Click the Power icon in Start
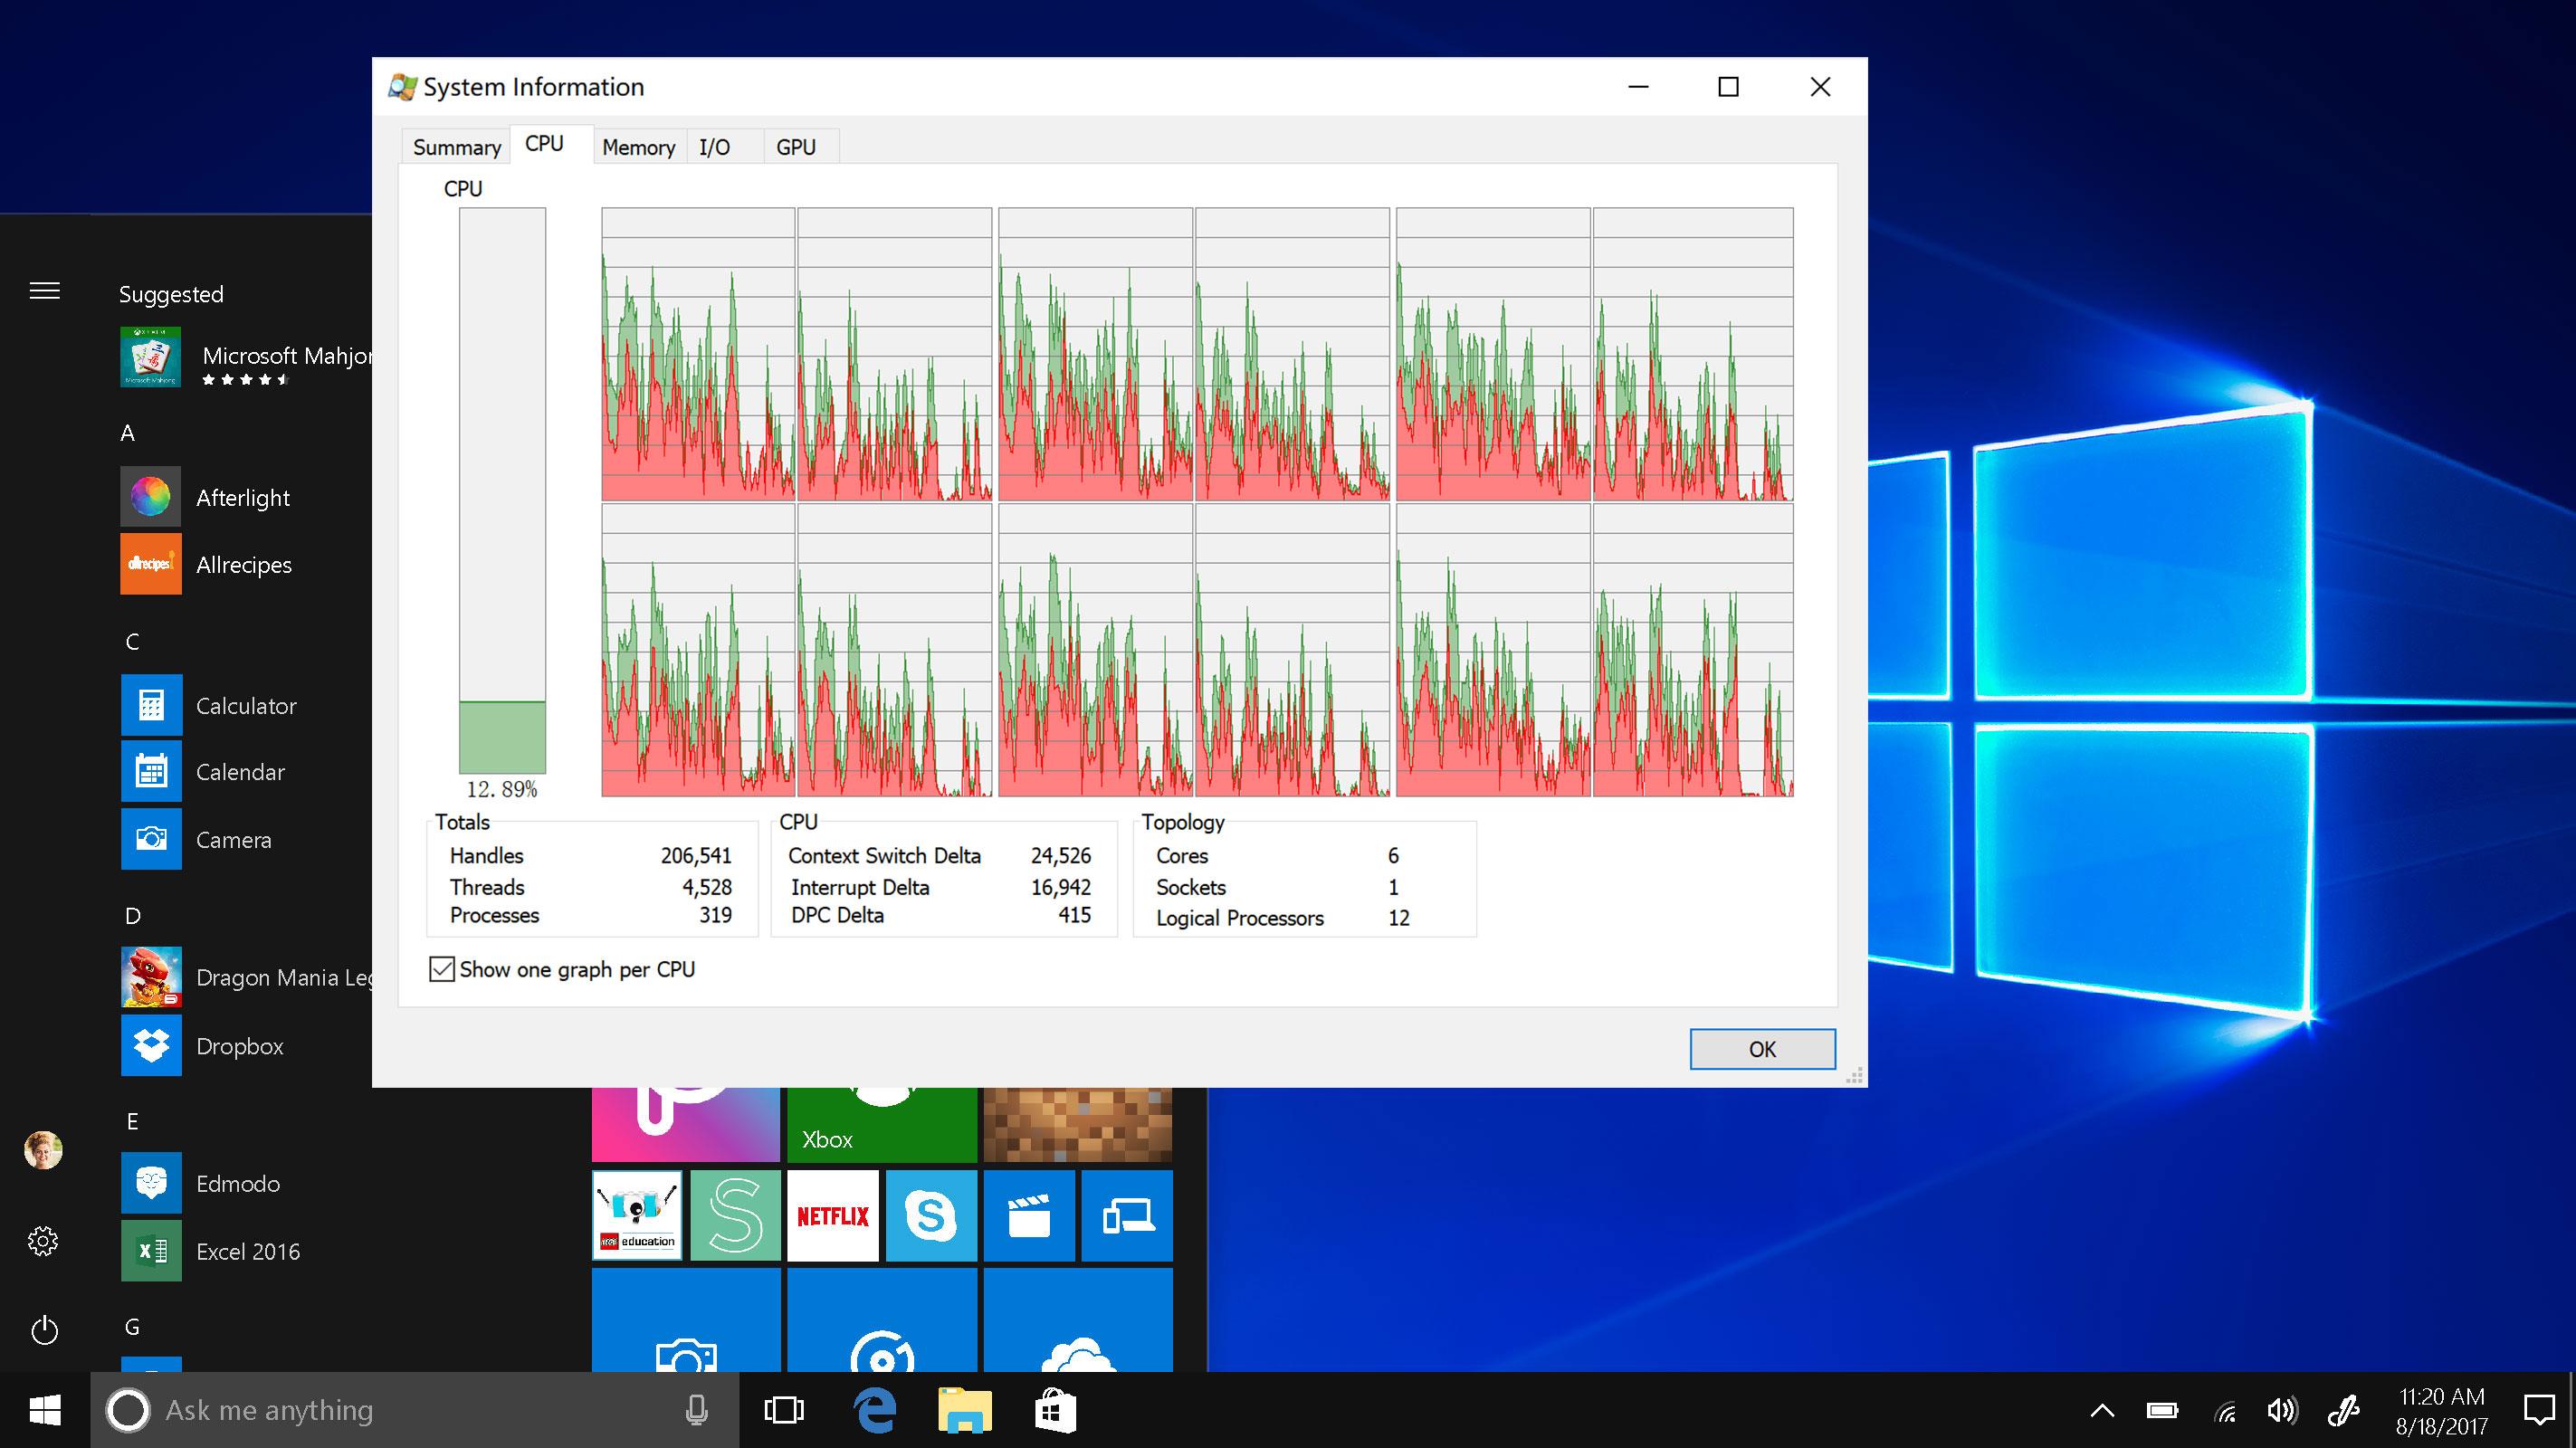This screenshot has width=2576, height=1448. click(44, 1330)
